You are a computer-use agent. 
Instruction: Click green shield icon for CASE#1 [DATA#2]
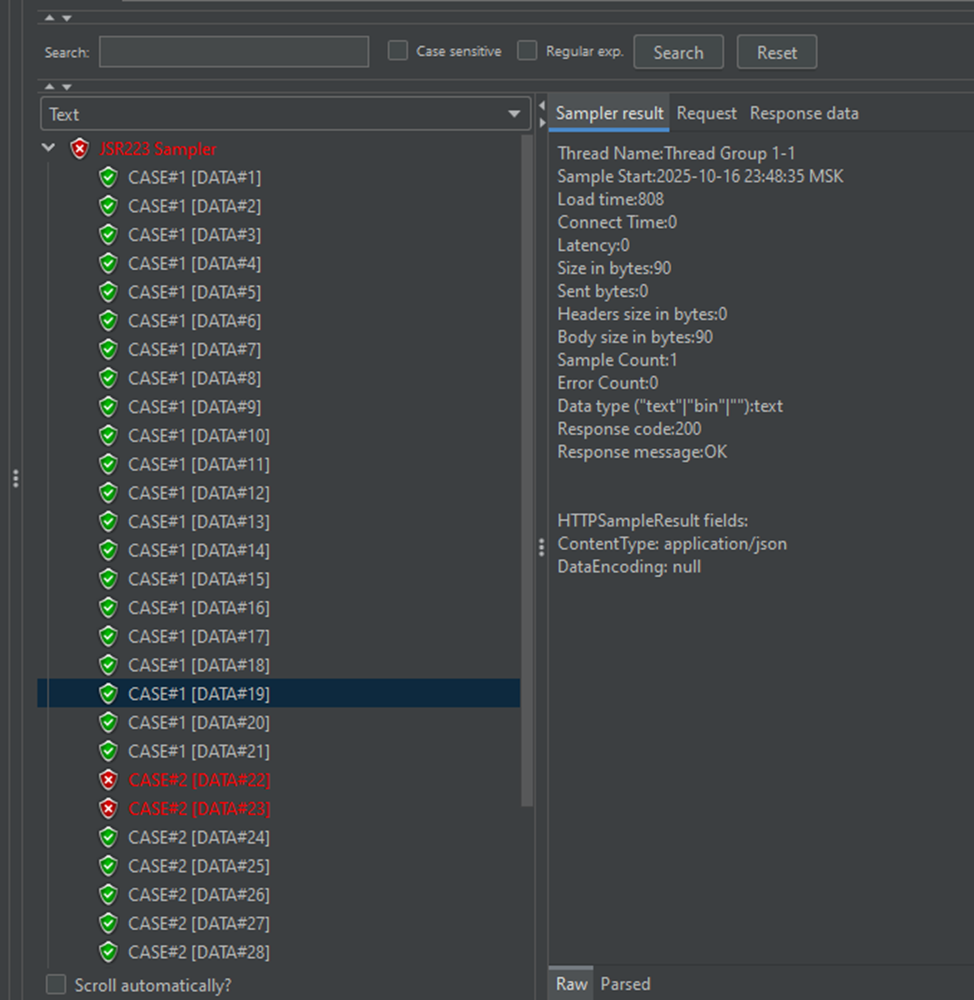(x=108, y=207)
